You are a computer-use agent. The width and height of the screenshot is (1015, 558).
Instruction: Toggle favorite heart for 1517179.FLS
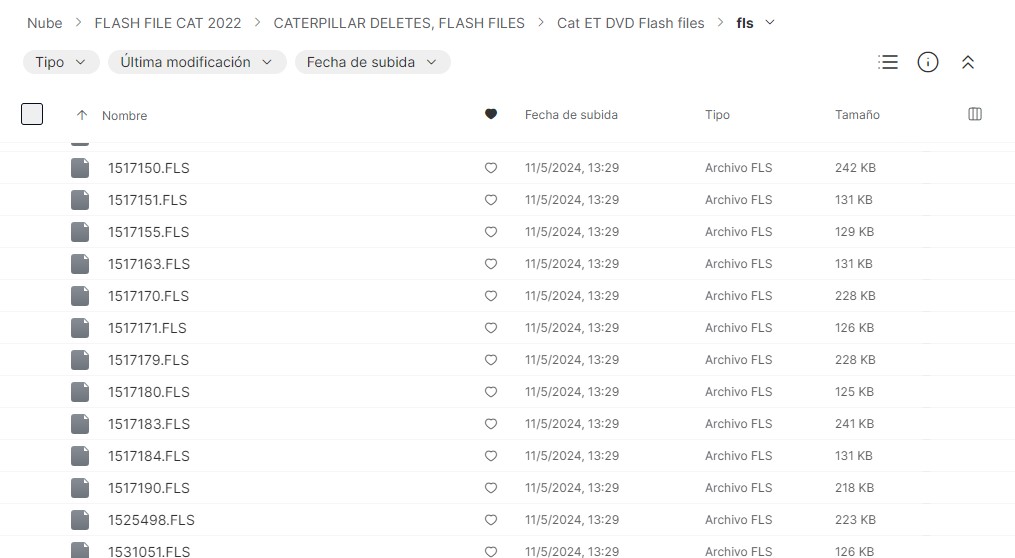[490, 360]
